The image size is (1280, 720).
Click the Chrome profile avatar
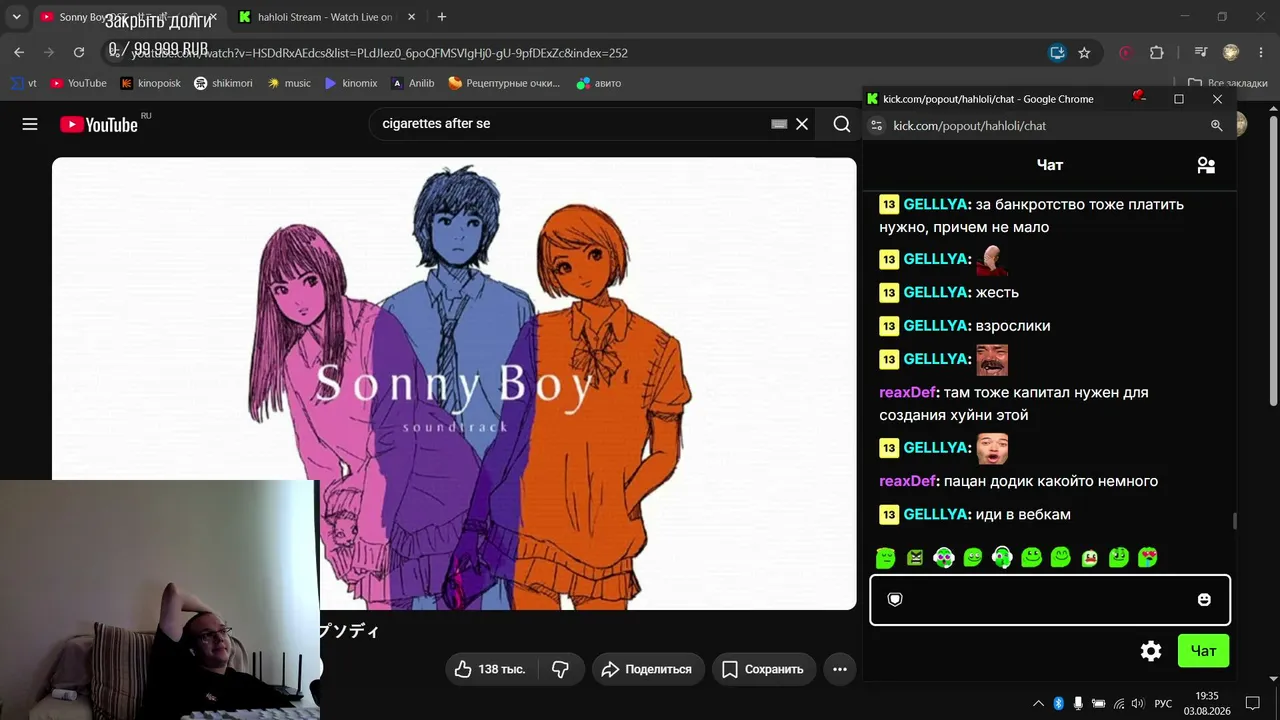click(1231, 53)
